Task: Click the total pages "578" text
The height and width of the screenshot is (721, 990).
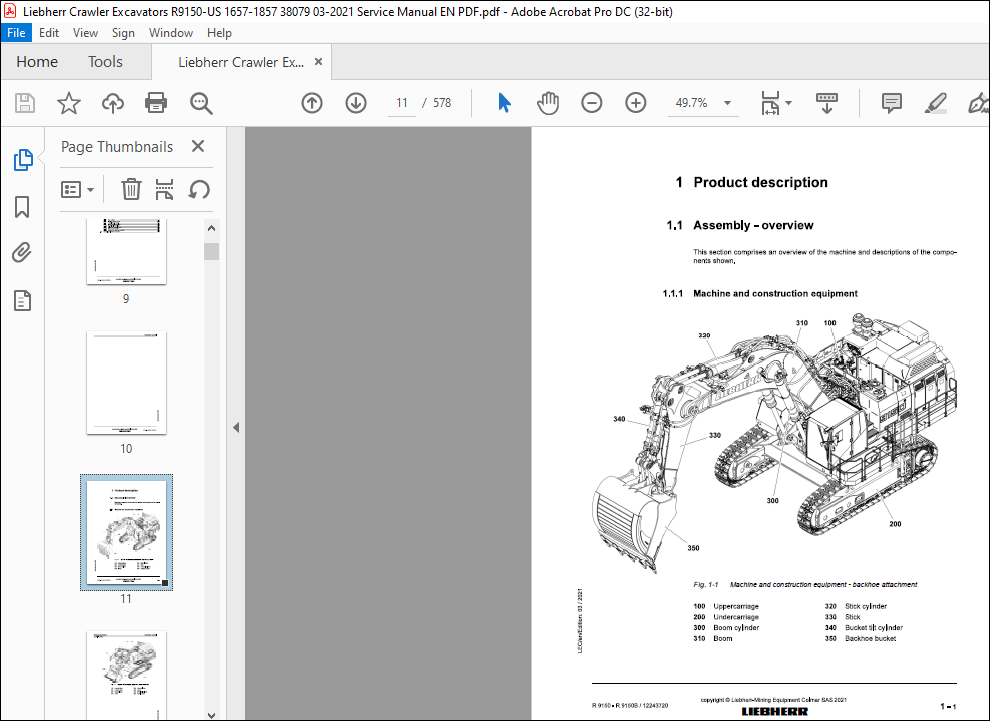Action: click(x=442, y=103)
